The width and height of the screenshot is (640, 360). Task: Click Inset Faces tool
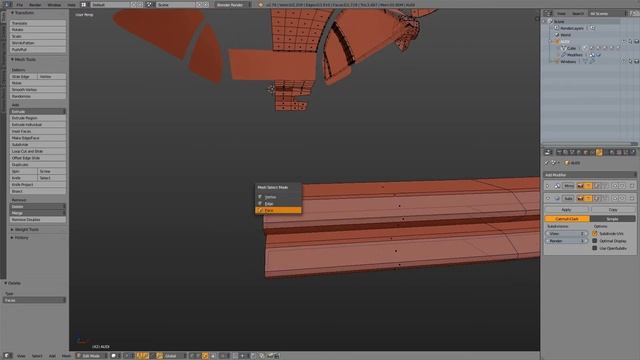pyautogui.click(x=38, y=131)
